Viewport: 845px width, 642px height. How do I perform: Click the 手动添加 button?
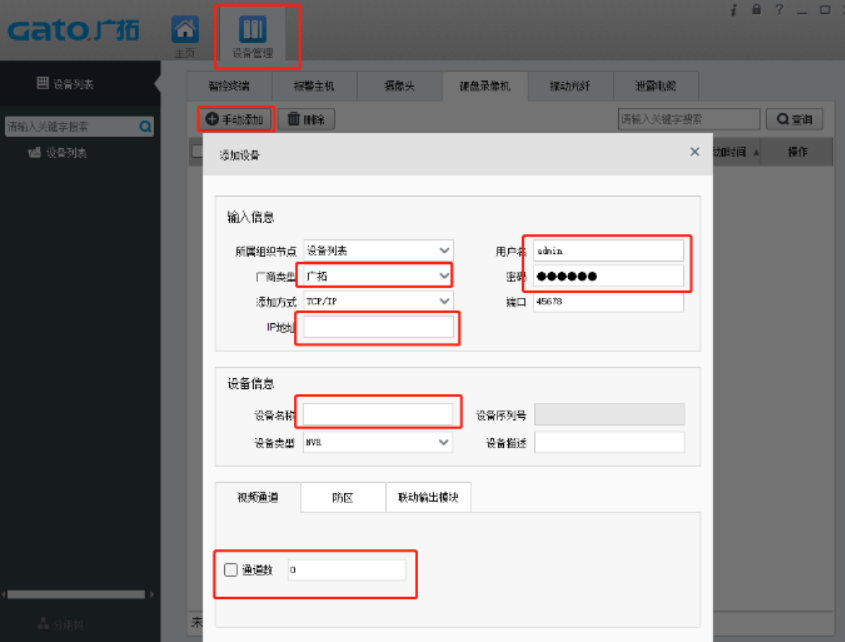pos(236,118)
